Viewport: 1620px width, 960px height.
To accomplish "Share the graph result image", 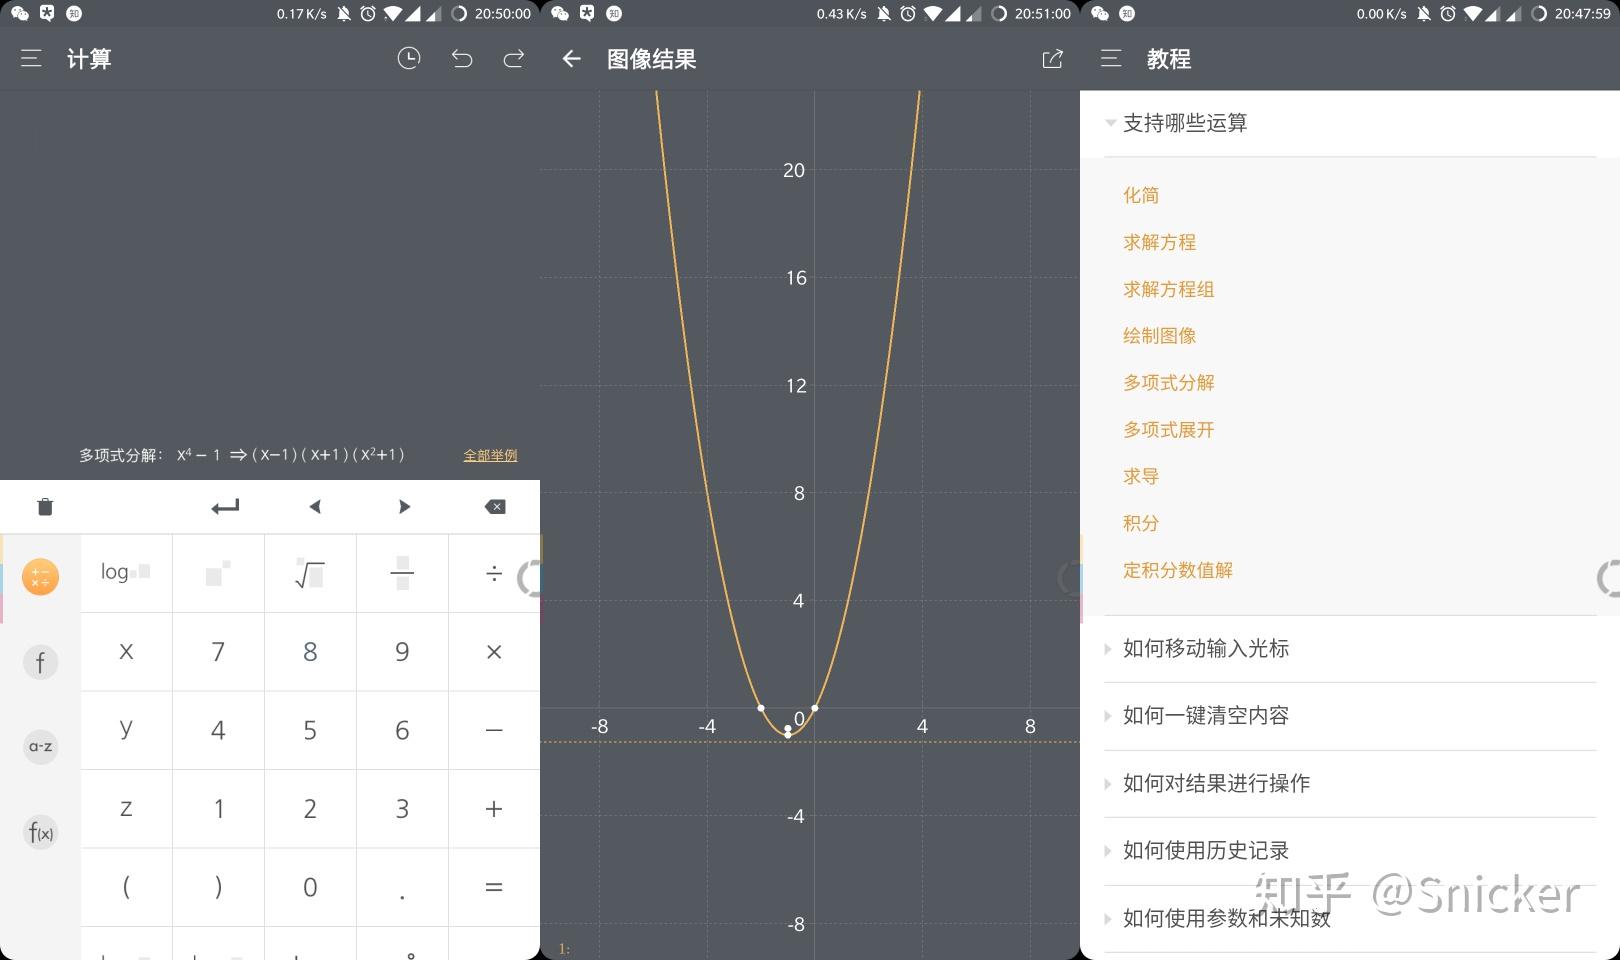I will [1052, 59].
